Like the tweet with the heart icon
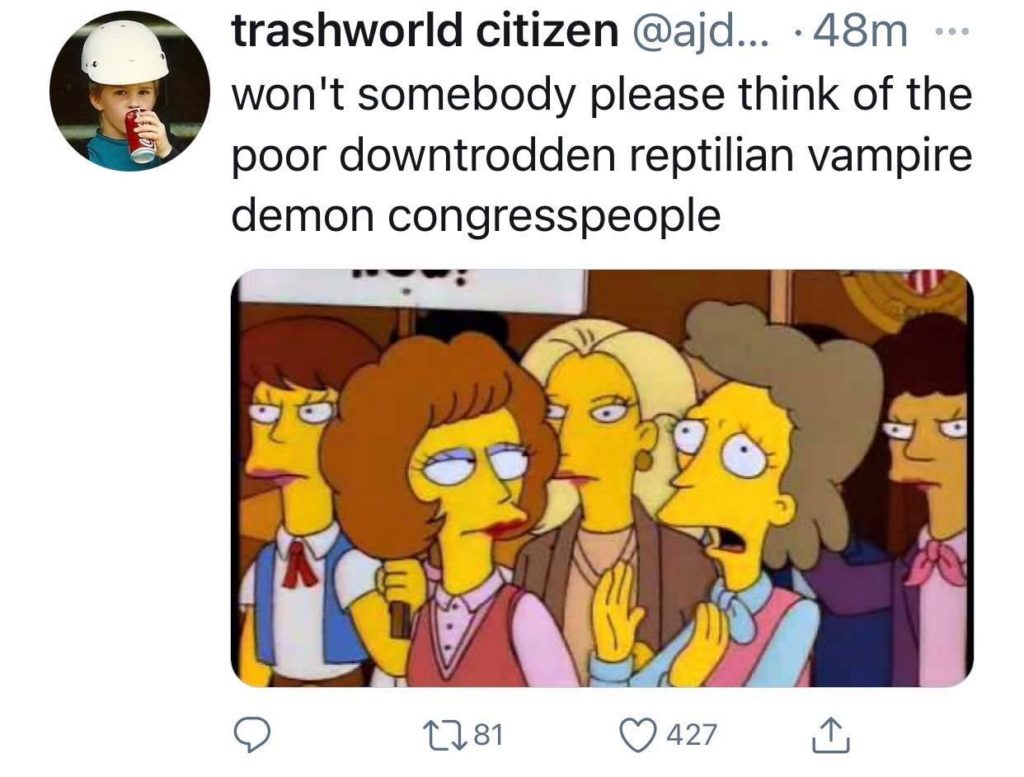 coord(637,735)
